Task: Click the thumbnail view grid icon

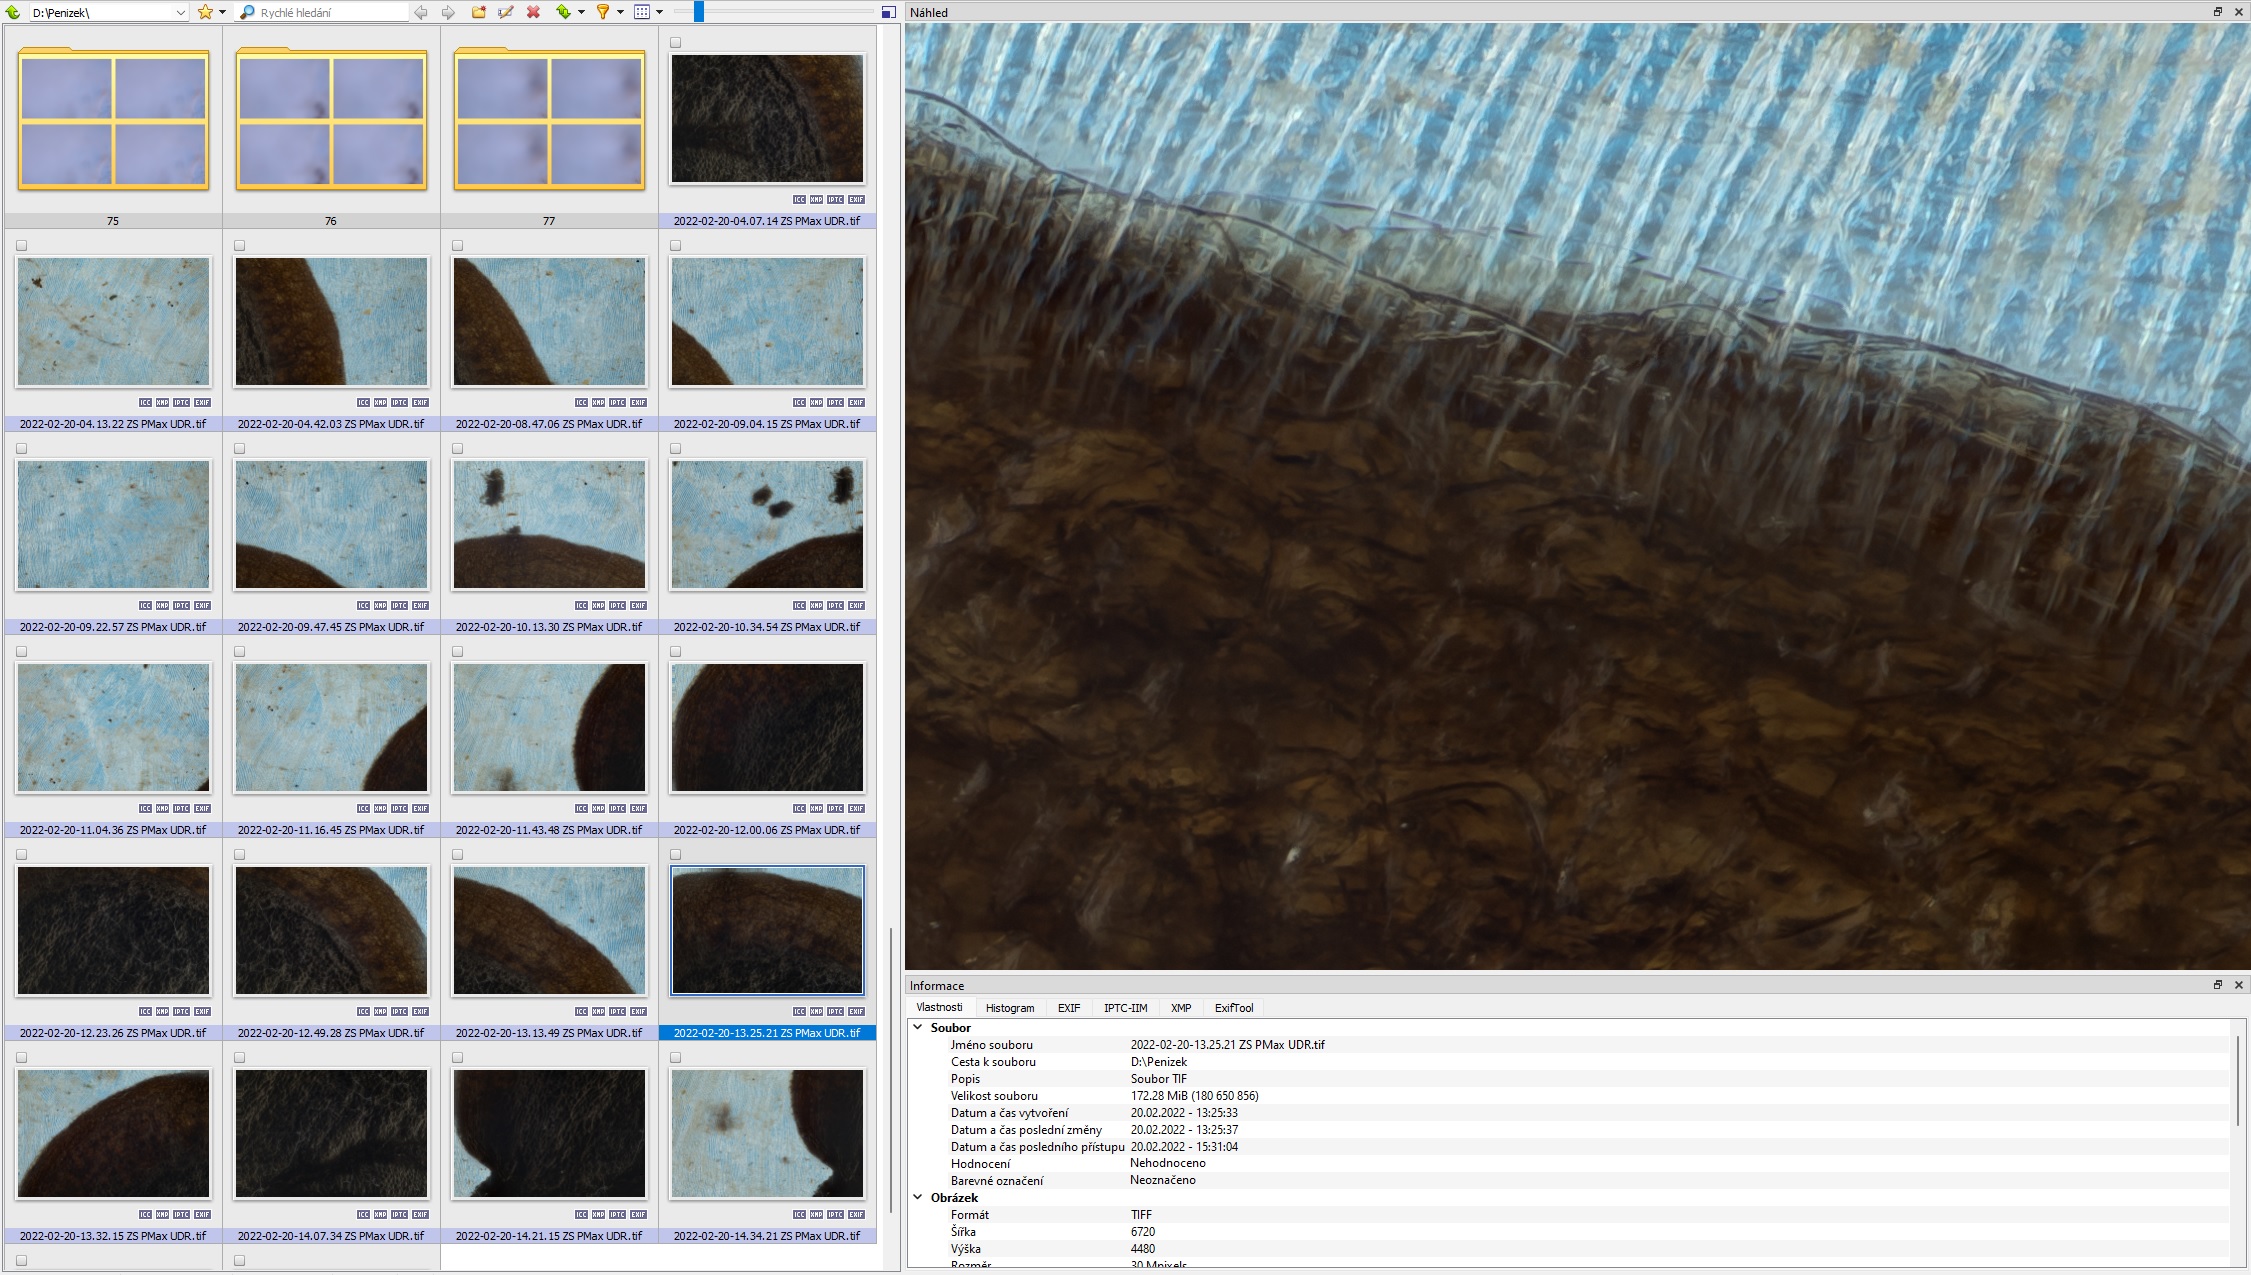Action: (642, 12)
